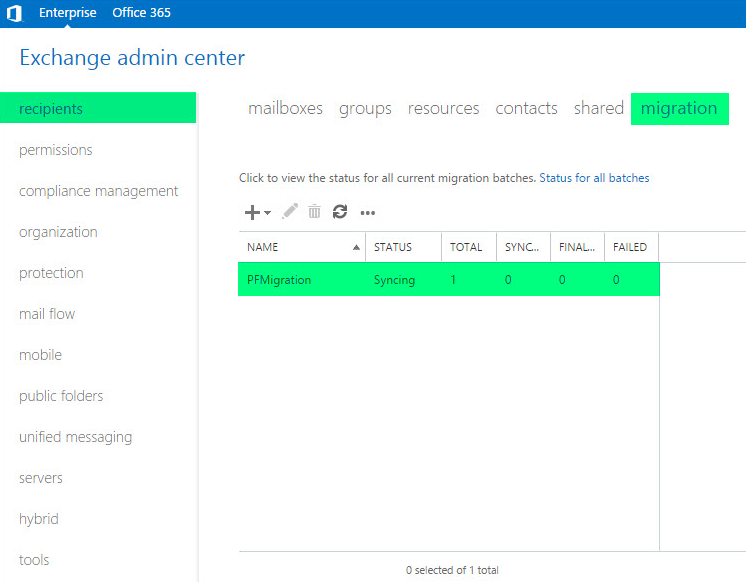Image resolution: width=746 pixels, height=582 pixels.
Task: Select the Office 365 header link
Action: 141,13
